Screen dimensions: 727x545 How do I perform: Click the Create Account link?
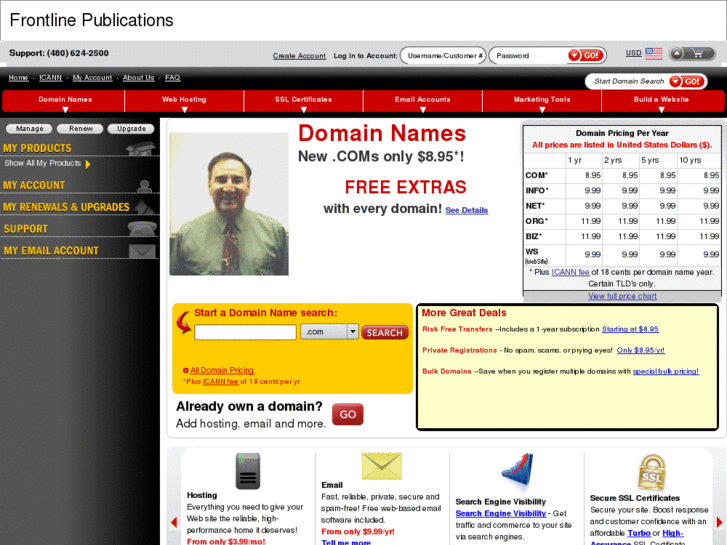point(299,56)
